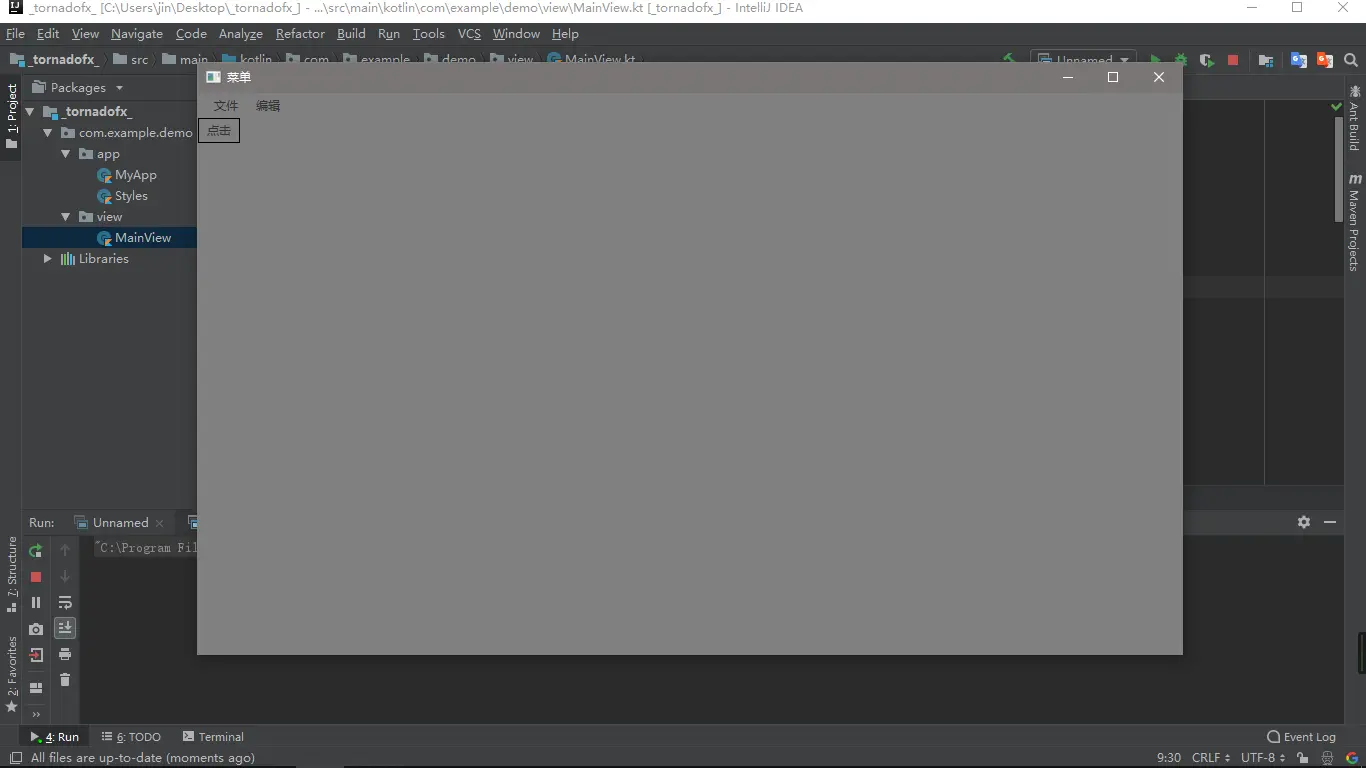This screenshot has width=1366, height=768.
Task: Open the Analyze menu
Action: [x=241, y=34]
